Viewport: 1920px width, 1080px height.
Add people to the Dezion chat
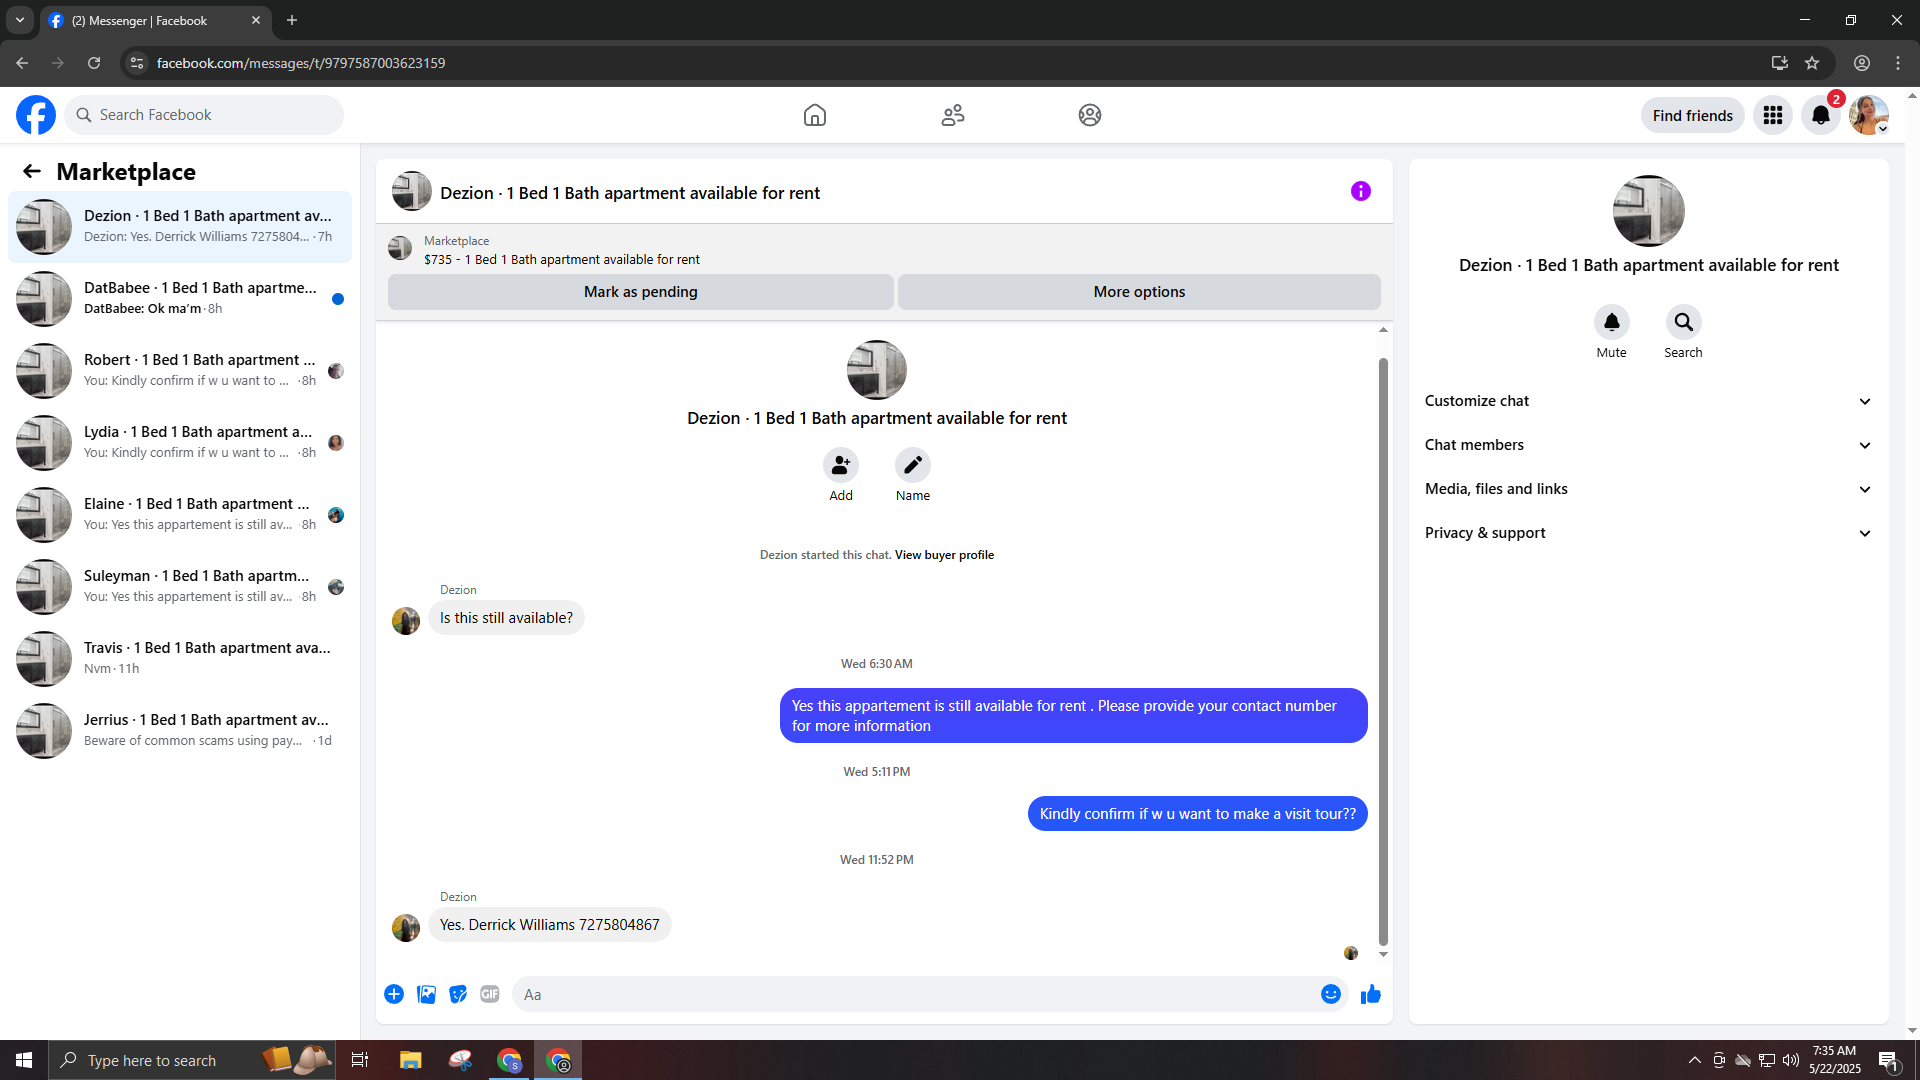tap(841, 465)
